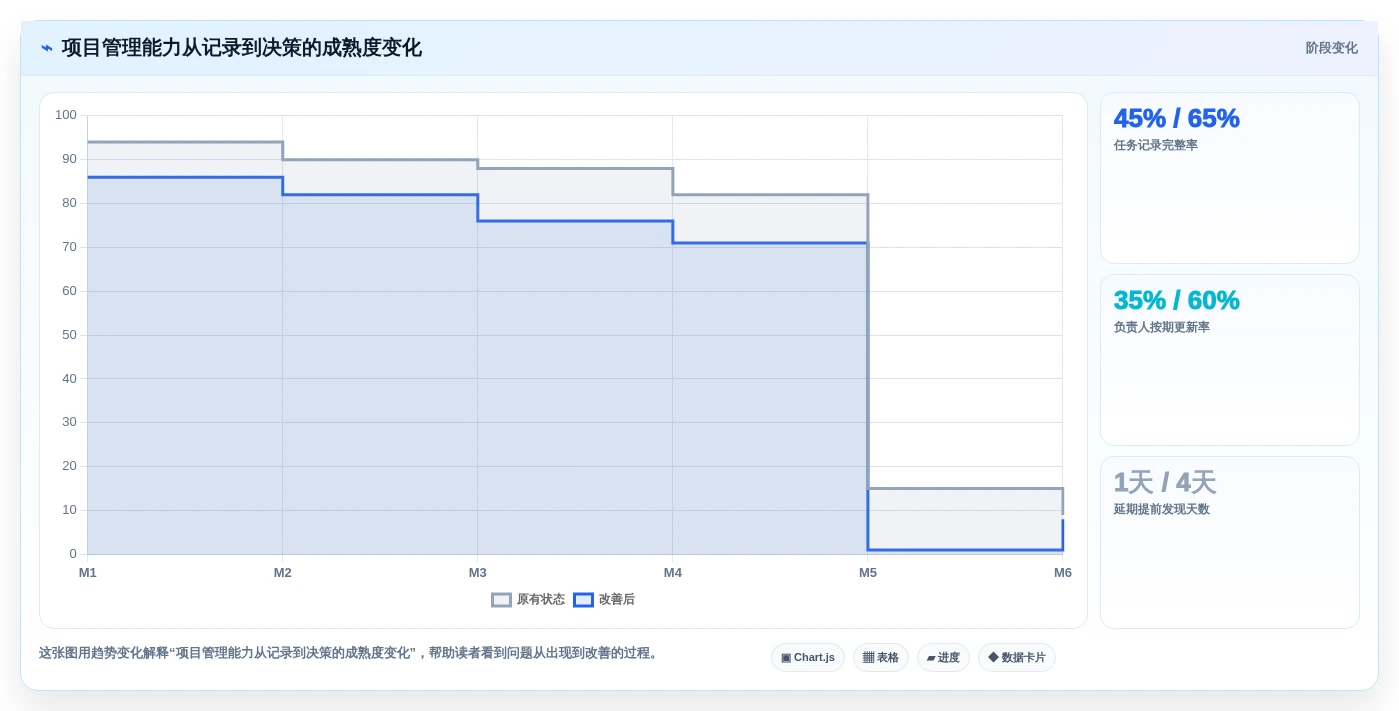This screenshot has height=711, width=1399.
Task: Open the 1天 / 4天 delay detection card
Action: pos(1230,543)
